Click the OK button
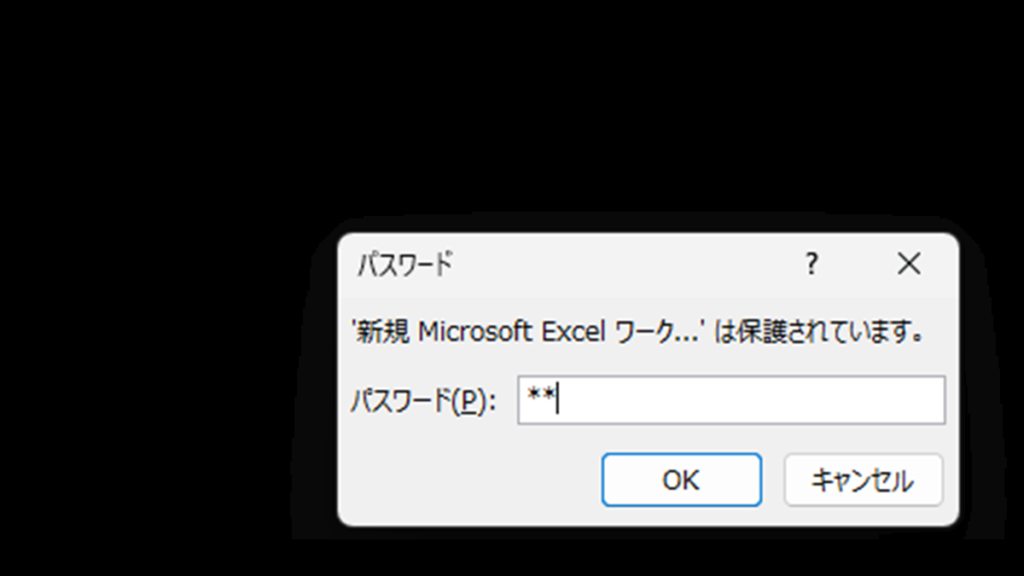 tap(681, 480)
